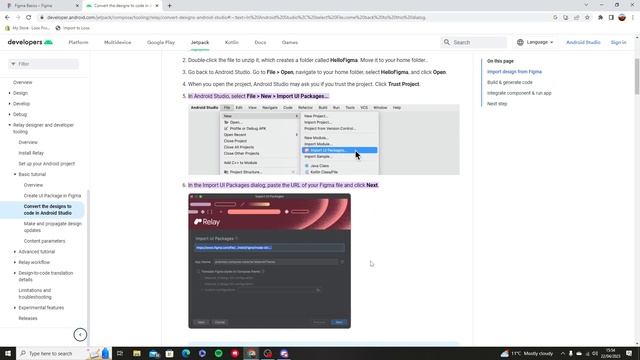
Task: Open the Platform nav tab
Action: (x=78, y=42)
